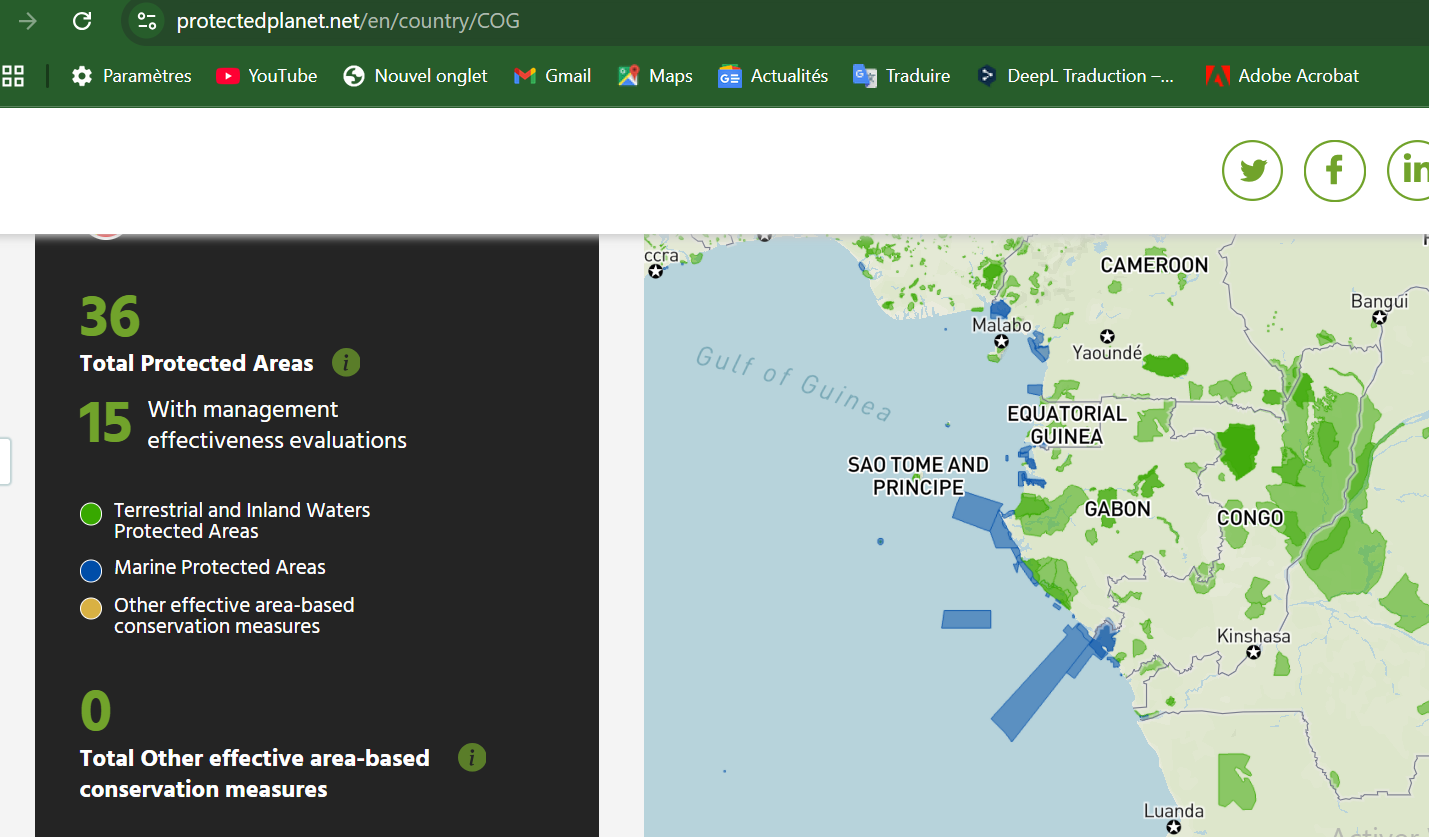Click the Kinshasa city marker on map
The height and width of the screenshot is (837, 1429).
coord(1254,653)
